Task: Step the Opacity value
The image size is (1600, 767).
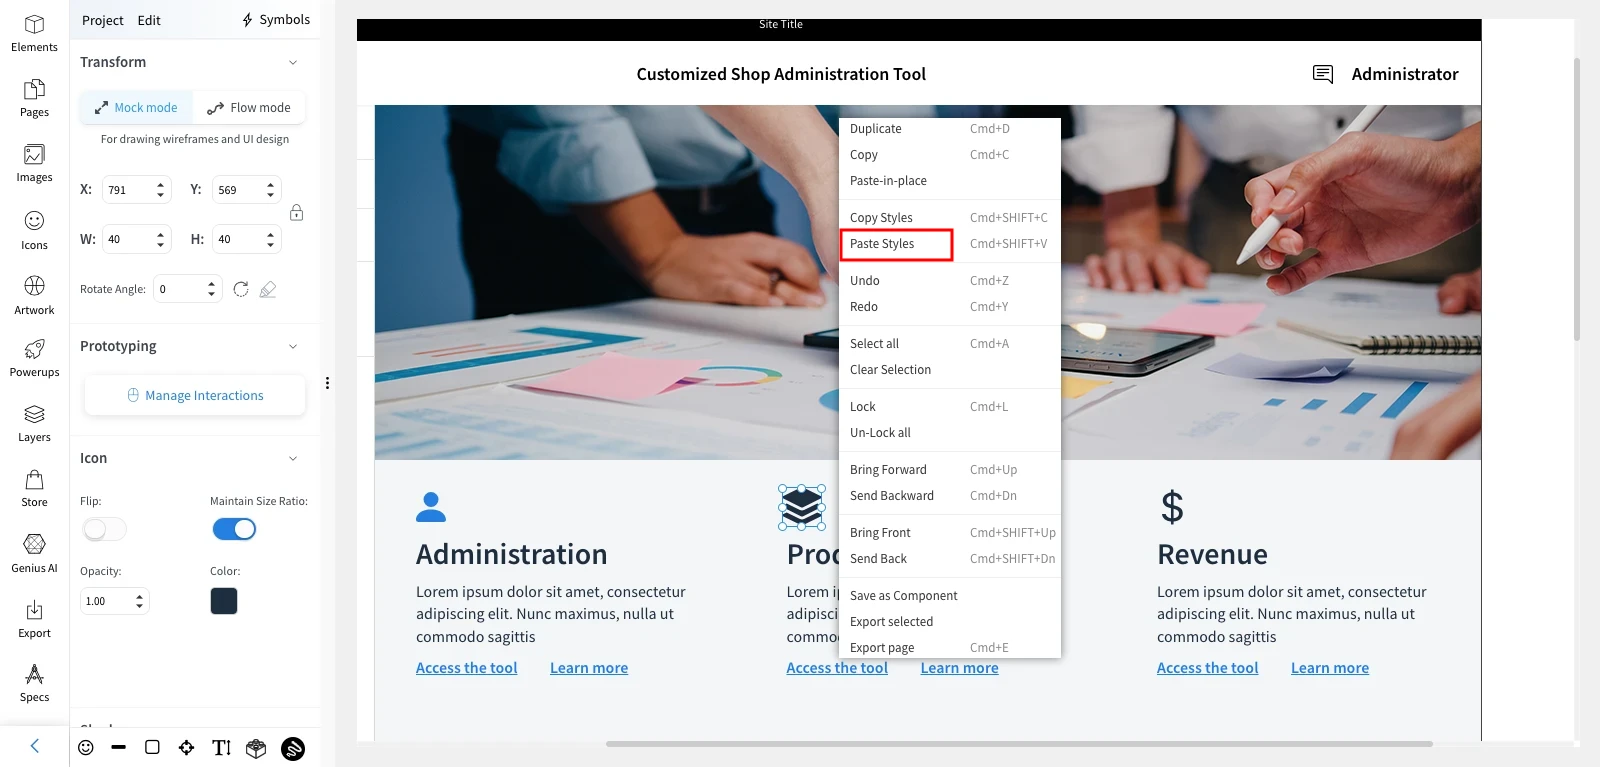Action: [139, 601]
